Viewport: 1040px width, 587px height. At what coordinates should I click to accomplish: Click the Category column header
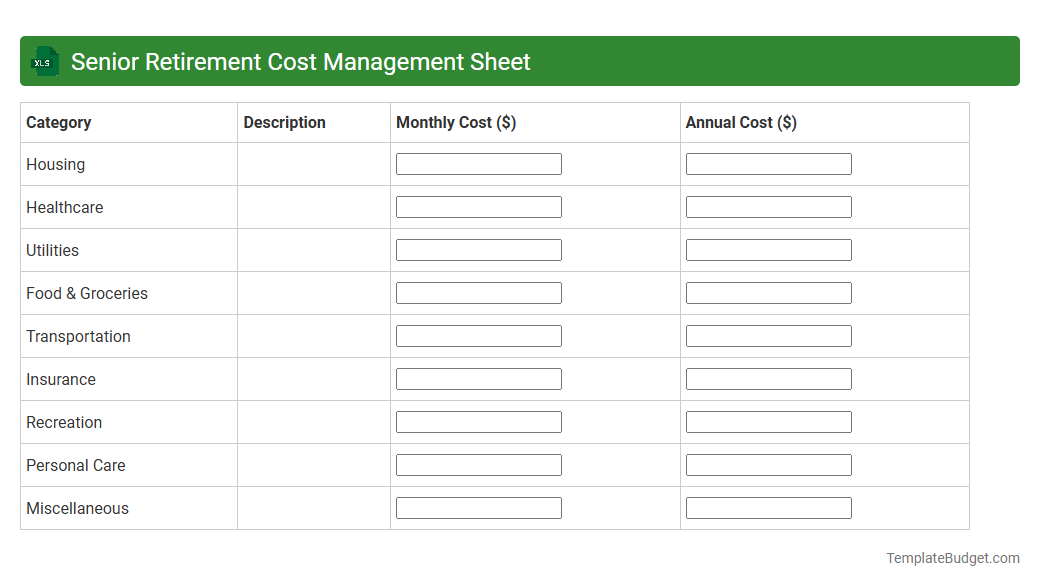click(x=58, y=122)
